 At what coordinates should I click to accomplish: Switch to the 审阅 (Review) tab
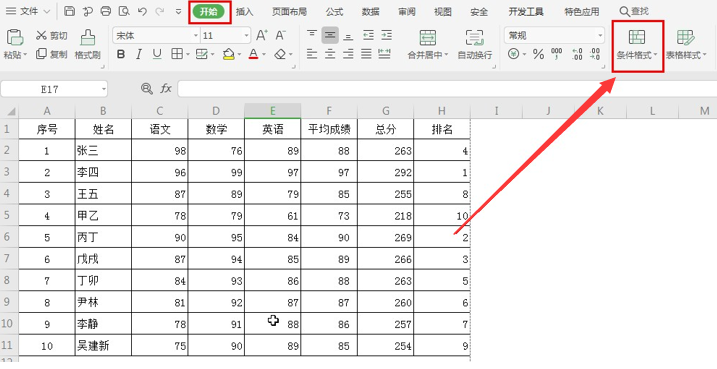click(407, 12)
